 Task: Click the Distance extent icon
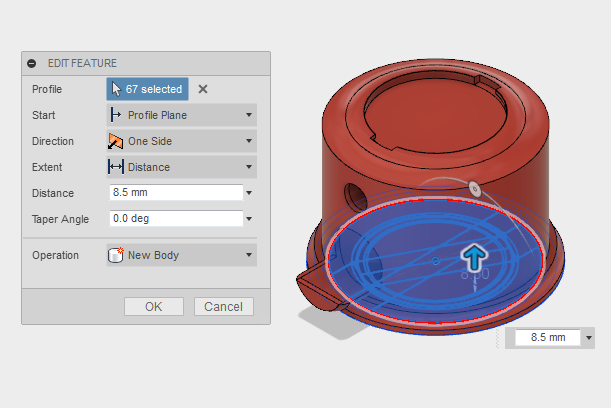116,167
